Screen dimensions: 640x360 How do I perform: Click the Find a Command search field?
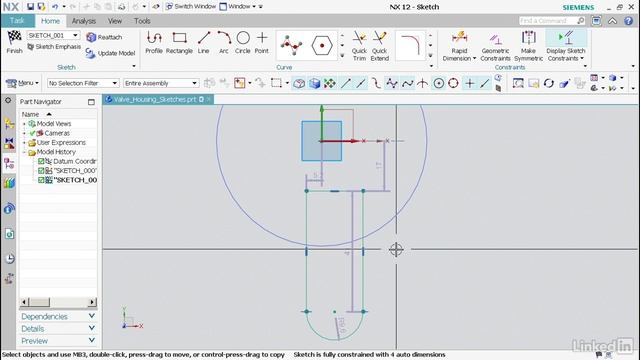(x=551, y=20)
